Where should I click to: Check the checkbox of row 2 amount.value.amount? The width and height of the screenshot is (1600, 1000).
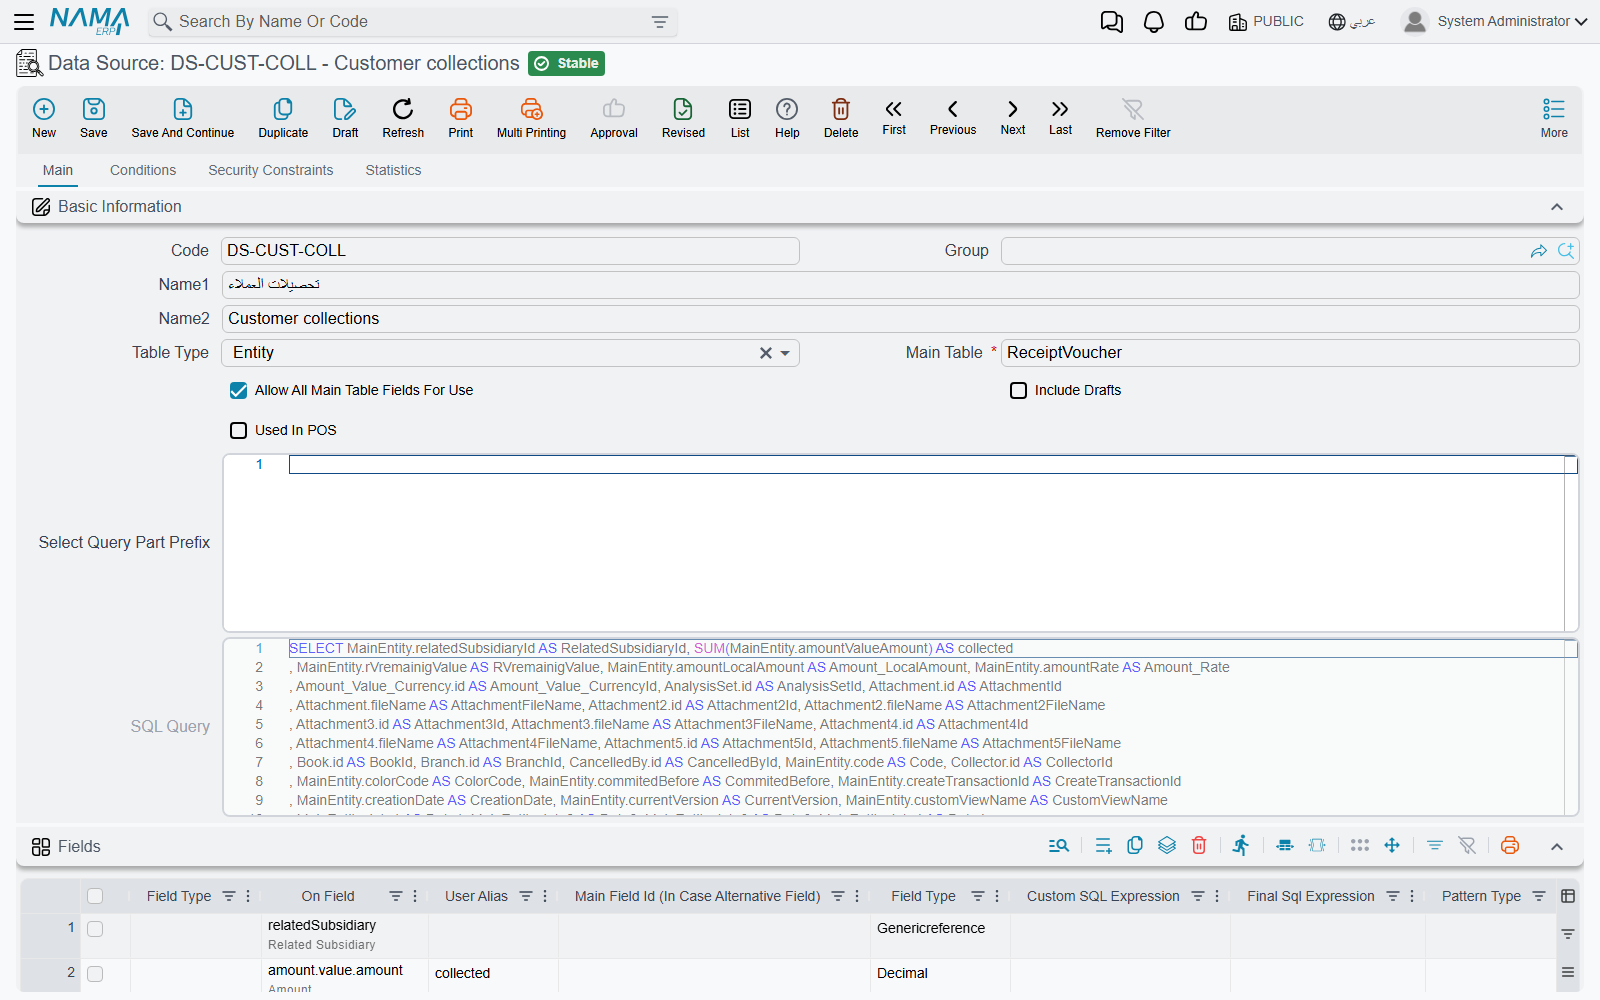(x=95, y=974)
